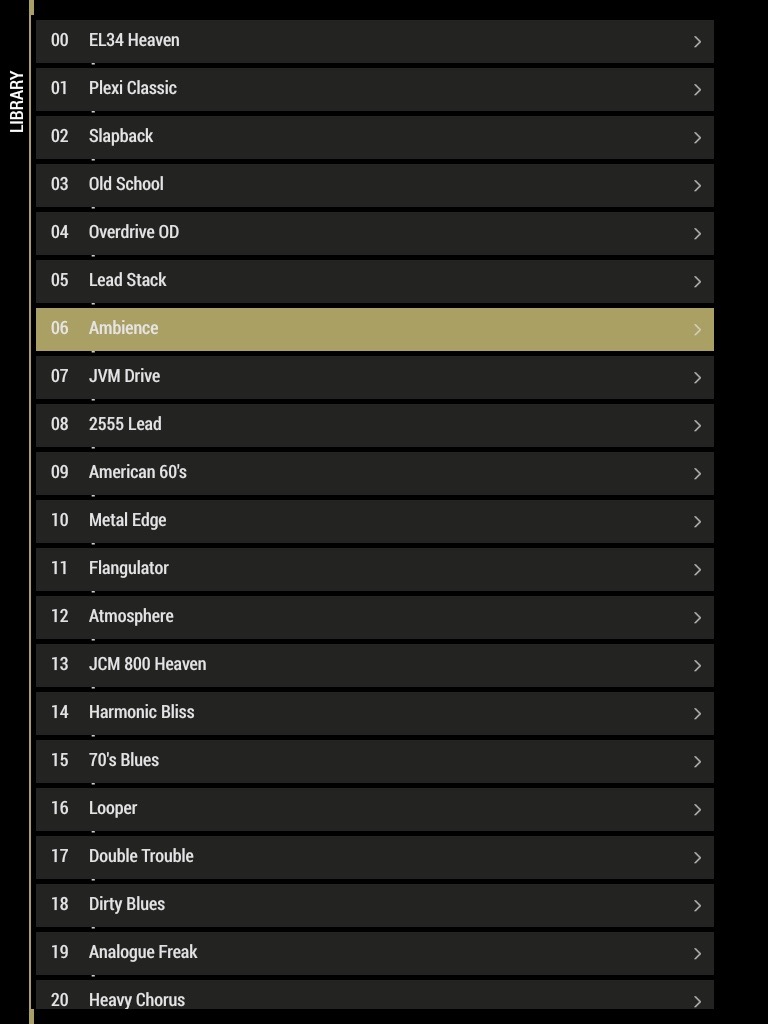This screenshot has width=768, height=1024.
Task: Open the chevron arrow on EL34 Heaven
Action: (x=697, y=41)
